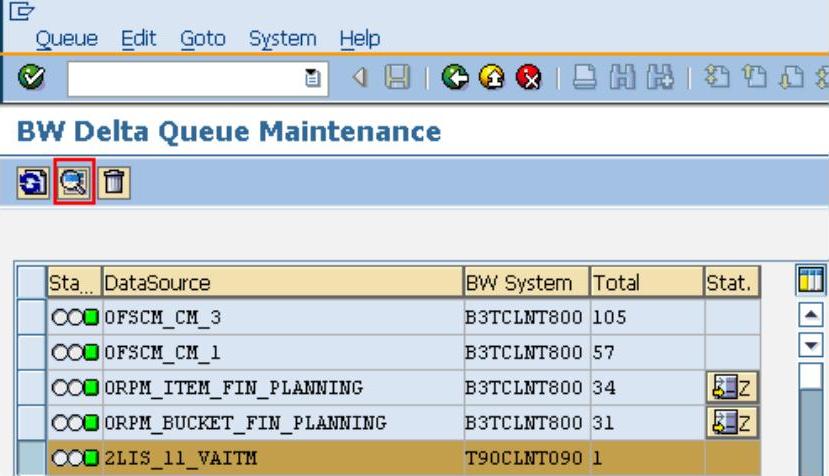
Task: Click the Display details magnifier icon
Action: 74,182
